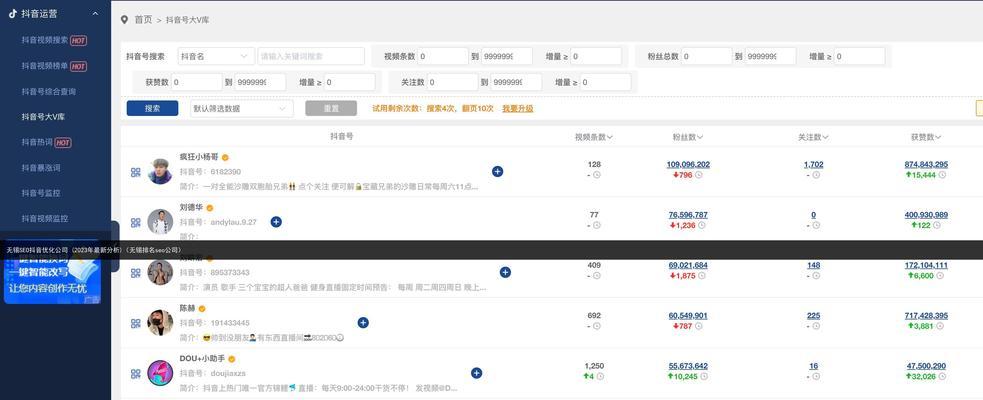This screenshot has height=400, width=983.
Task: Open 抖音号监控 in sidebar
Action: (x=41, y=193)
